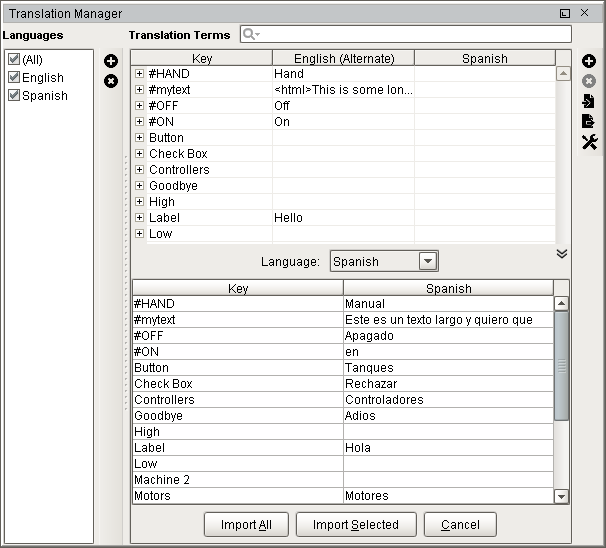Click the add translation term icon

[589, 62]
